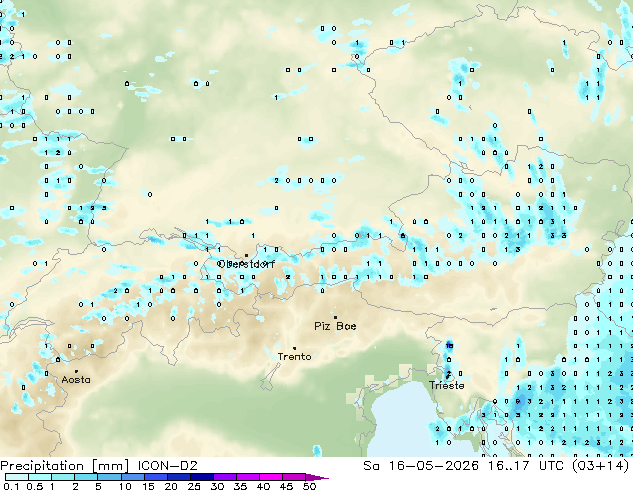The width and height of the screenshot is (634, 490).
Task: Click the dark blue 10 mm cell north of Trieste
Action: 449,345
